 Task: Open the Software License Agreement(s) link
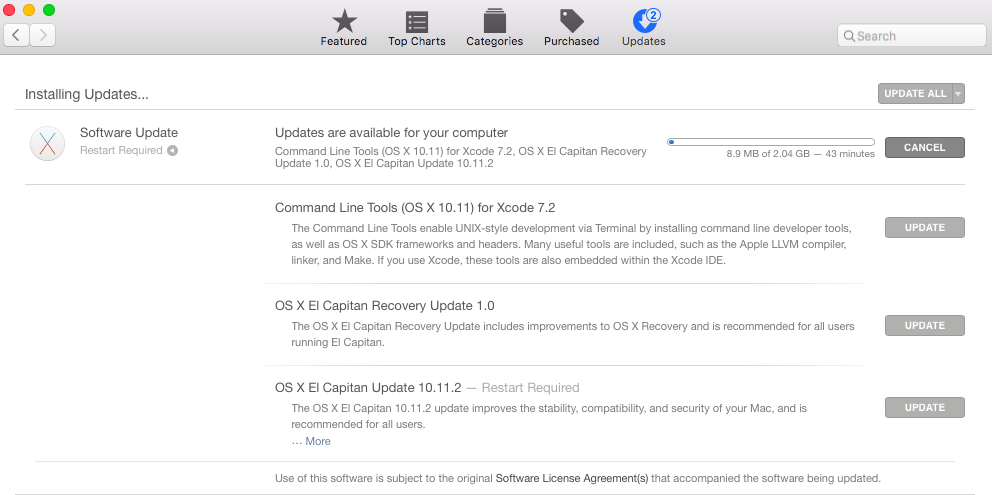click(573, 478)
